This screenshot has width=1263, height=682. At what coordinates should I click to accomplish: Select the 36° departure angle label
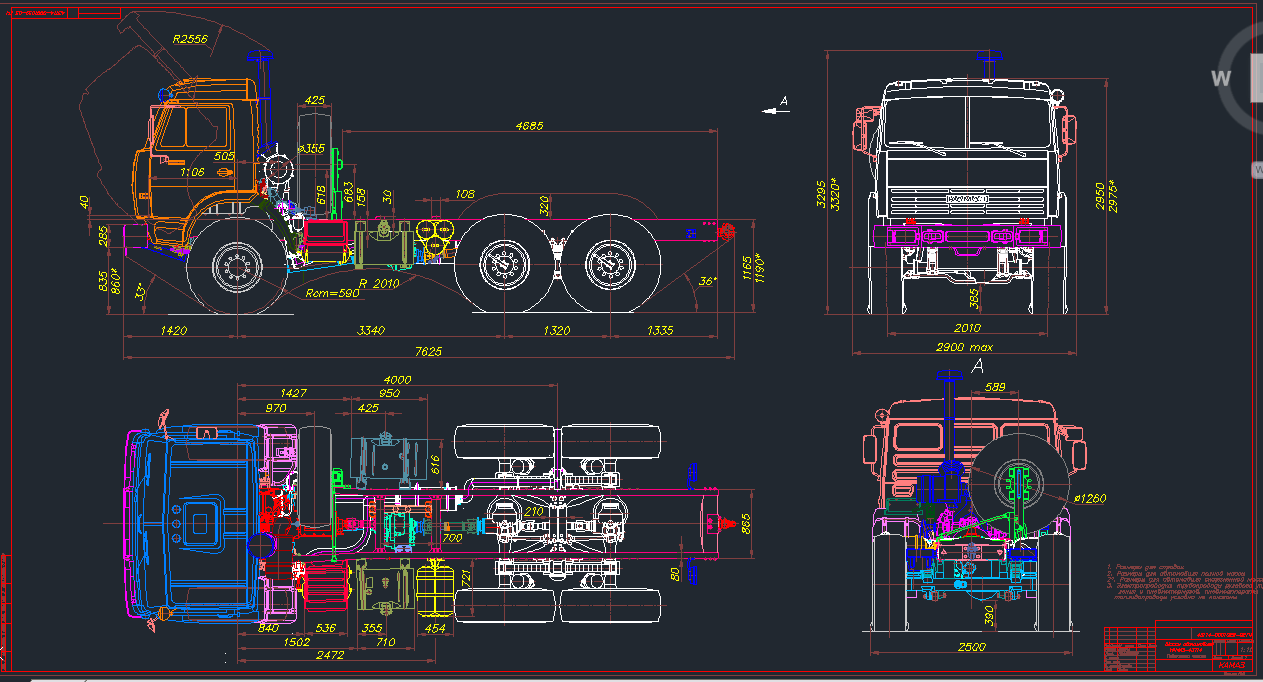[x=707, y=282]
